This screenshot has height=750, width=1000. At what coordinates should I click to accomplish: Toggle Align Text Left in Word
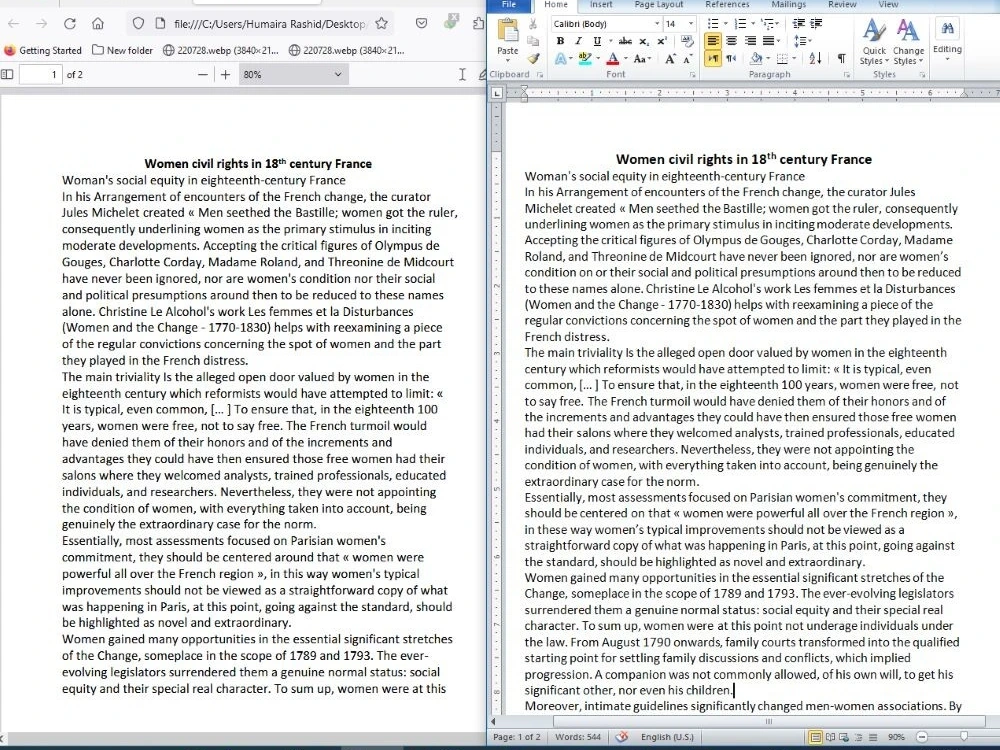coord(712,41)
